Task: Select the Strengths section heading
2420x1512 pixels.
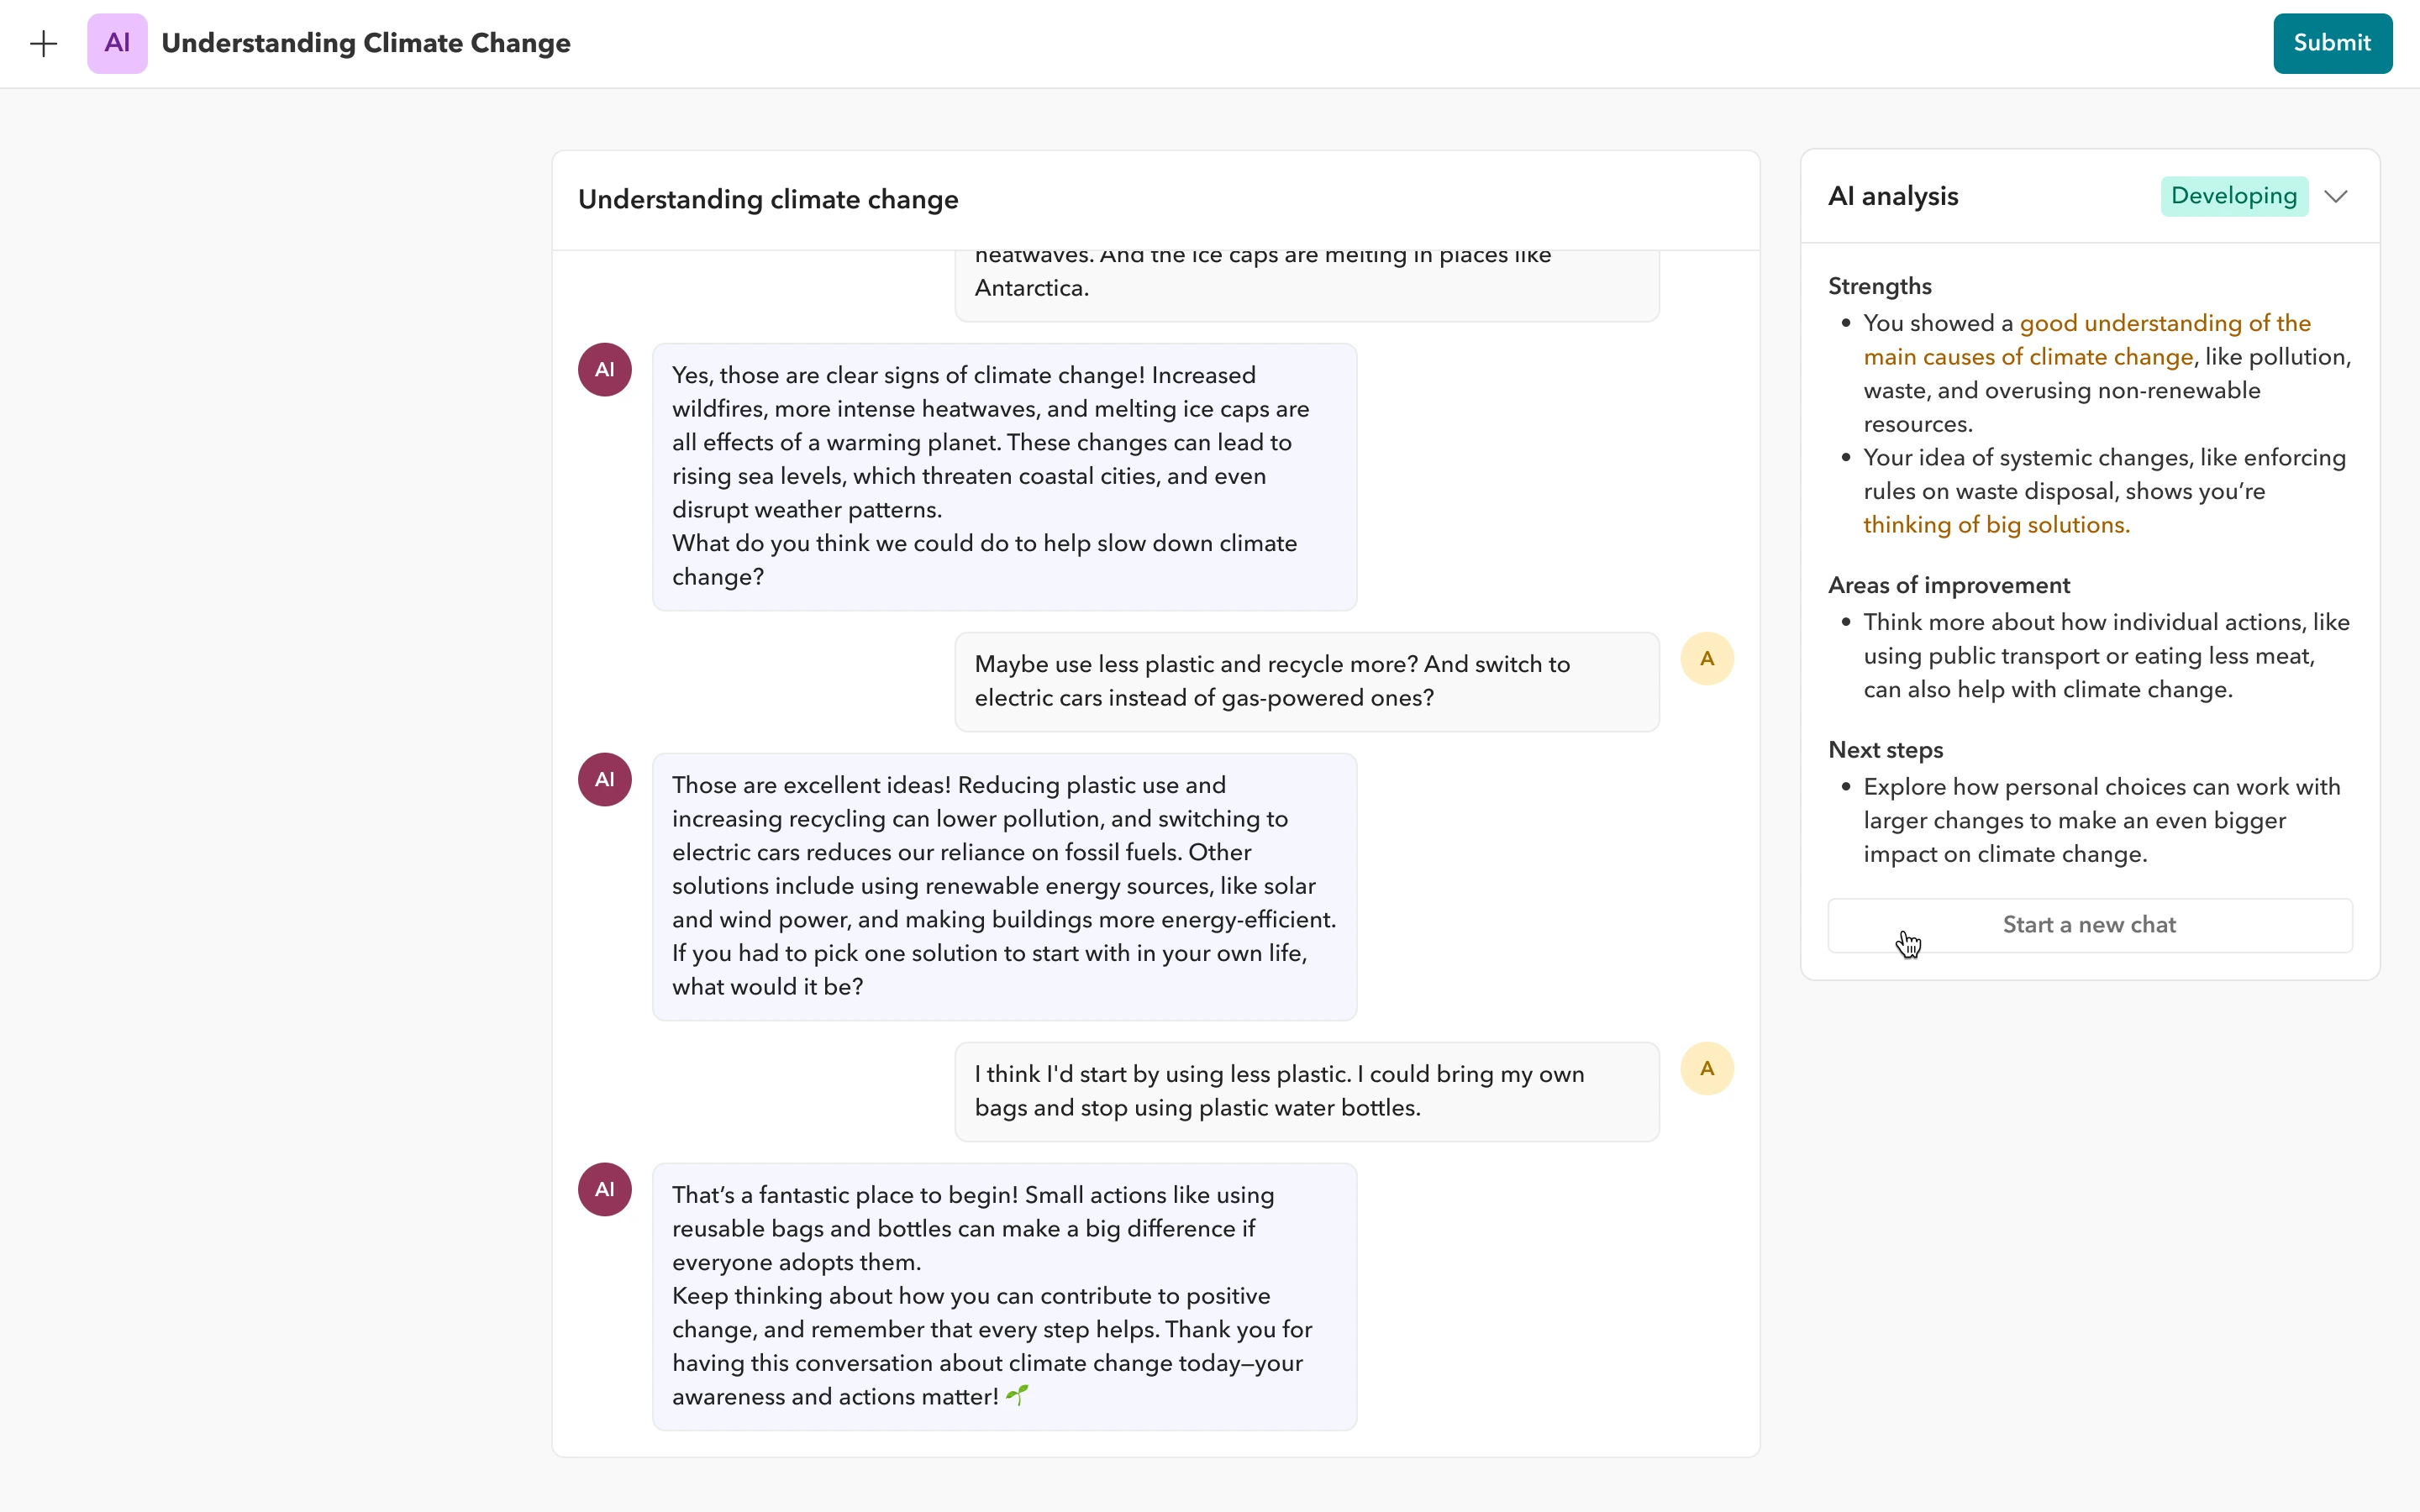Action: pos(1879,285)
